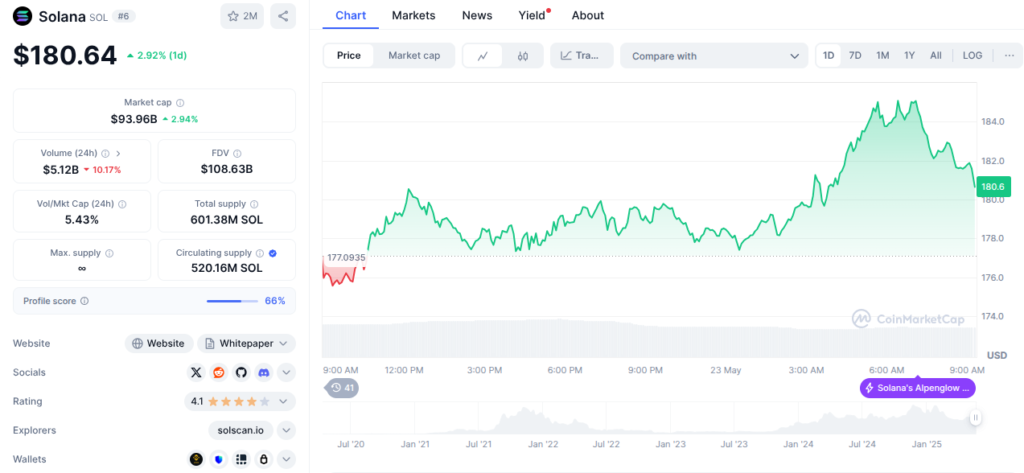1024x473 pixels.
Task: Click the $180.64 price value
Action: tap(65, 56)
